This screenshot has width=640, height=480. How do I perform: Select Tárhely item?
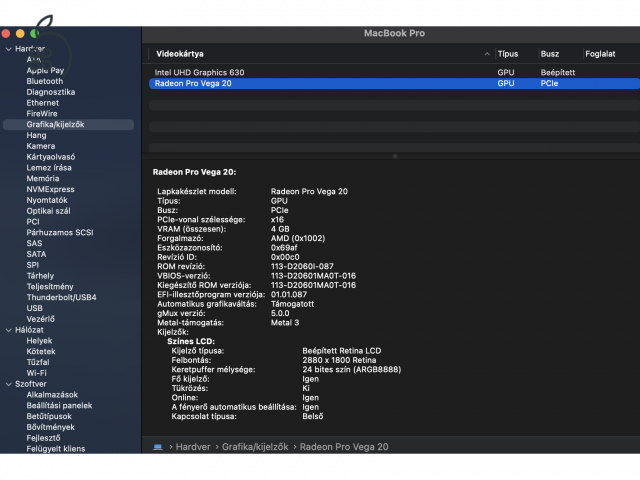pos(40,276)
